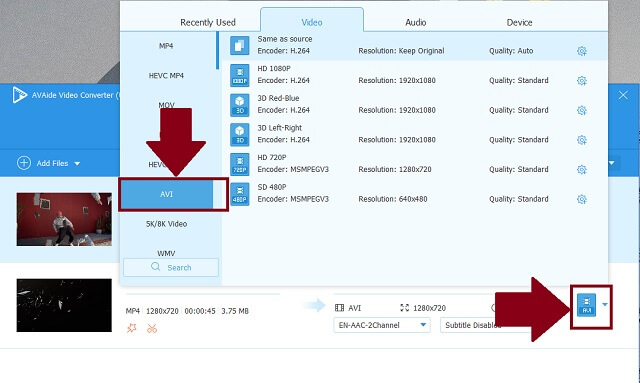The width and height of the screenshot is (640, 383).
Task: Open settings gear for Same as source
Action: click(x=582, y=51)
